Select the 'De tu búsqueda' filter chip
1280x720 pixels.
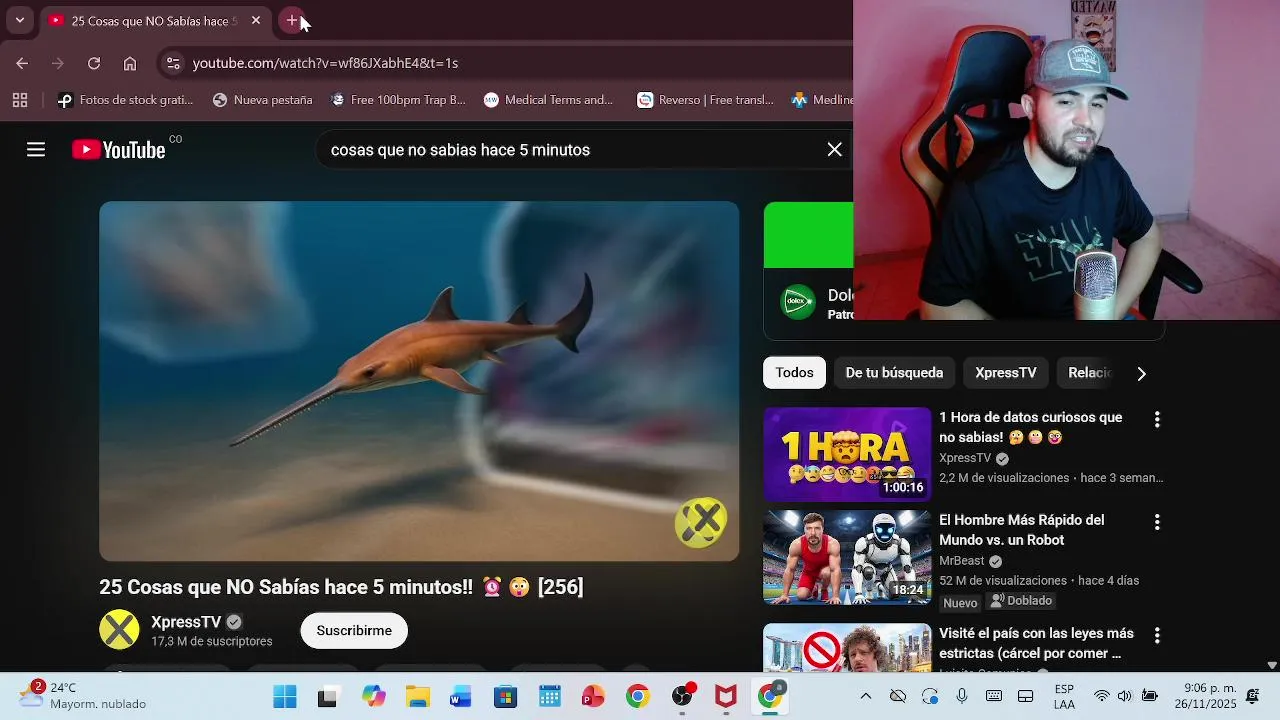pos(894,373)
